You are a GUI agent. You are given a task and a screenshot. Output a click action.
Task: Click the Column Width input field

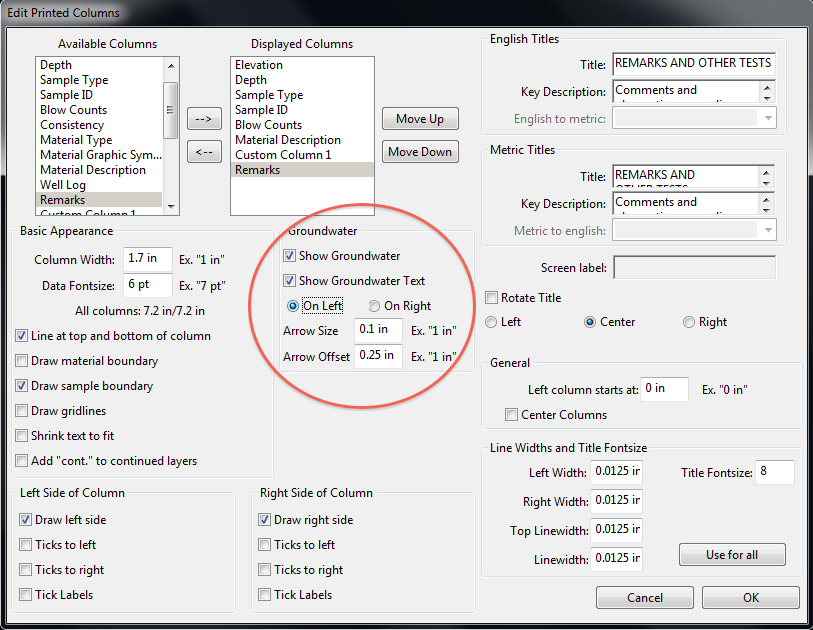click(x=148, y=260)
